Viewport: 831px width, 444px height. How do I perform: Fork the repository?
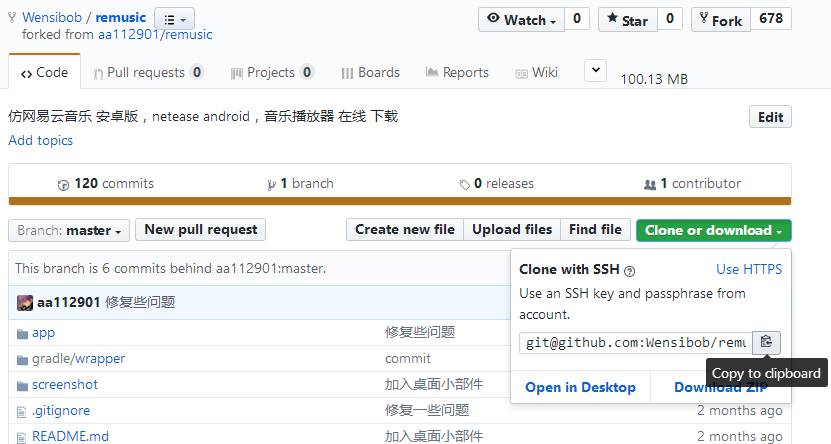tap(721, 20)
